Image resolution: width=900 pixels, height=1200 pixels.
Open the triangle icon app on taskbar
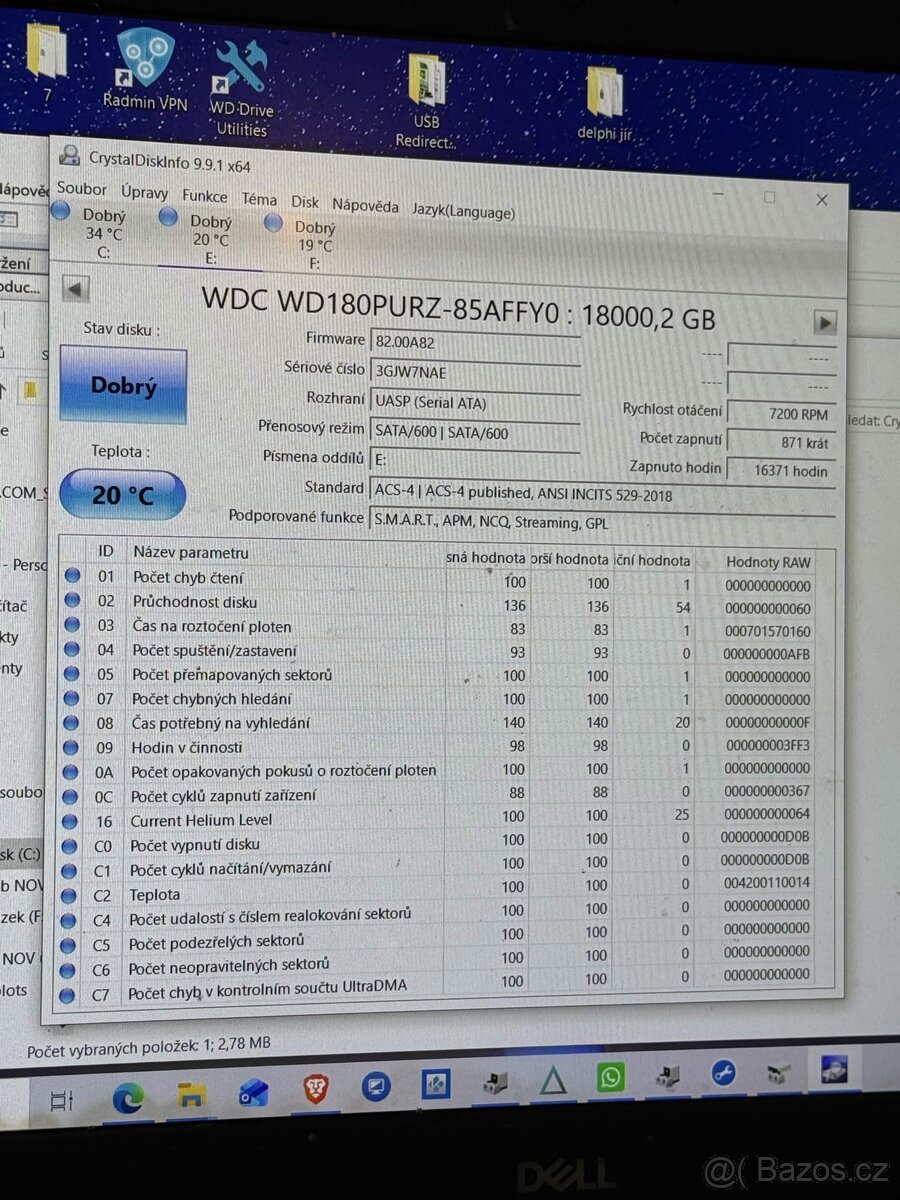pyautogui.click(x=552, y=1081)
